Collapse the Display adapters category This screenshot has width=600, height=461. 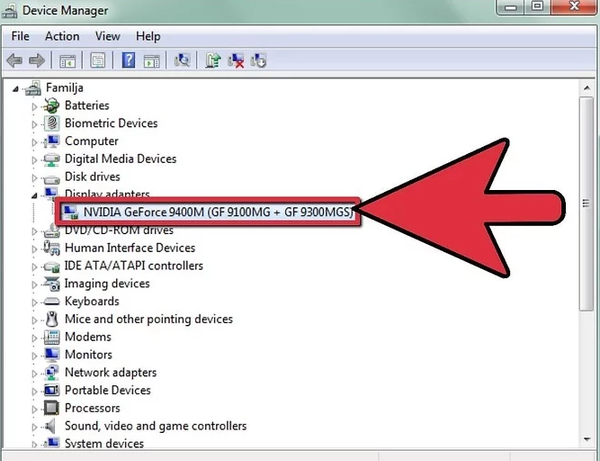pyautogui.click(x=34, y=194)
